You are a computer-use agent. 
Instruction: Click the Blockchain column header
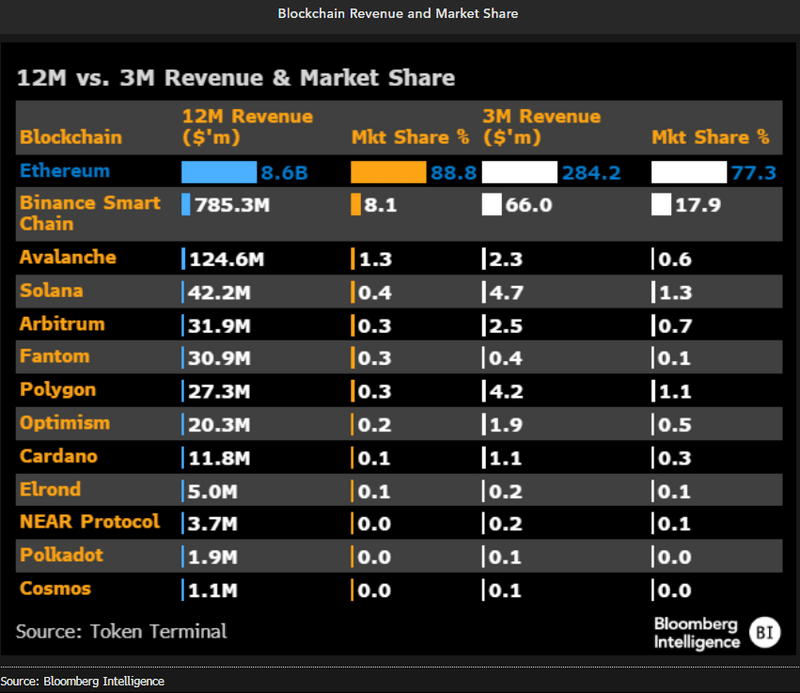[x=71, y=137]
